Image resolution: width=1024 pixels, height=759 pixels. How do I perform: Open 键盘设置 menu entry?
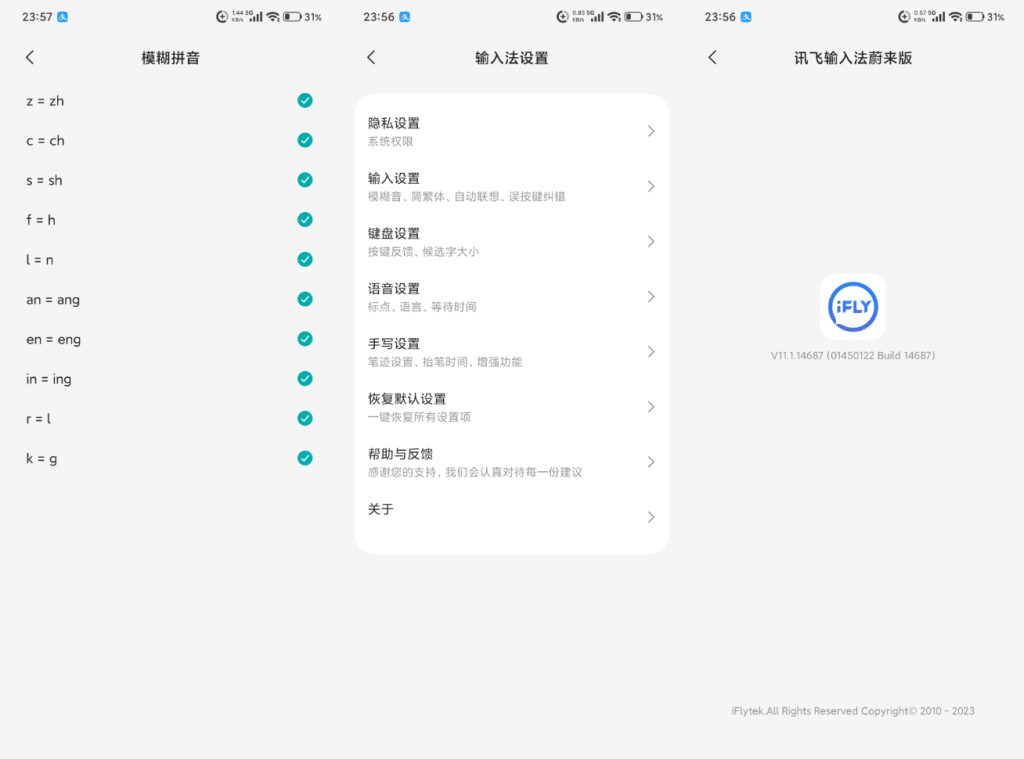pyautogui.click(x=511, y=242)
